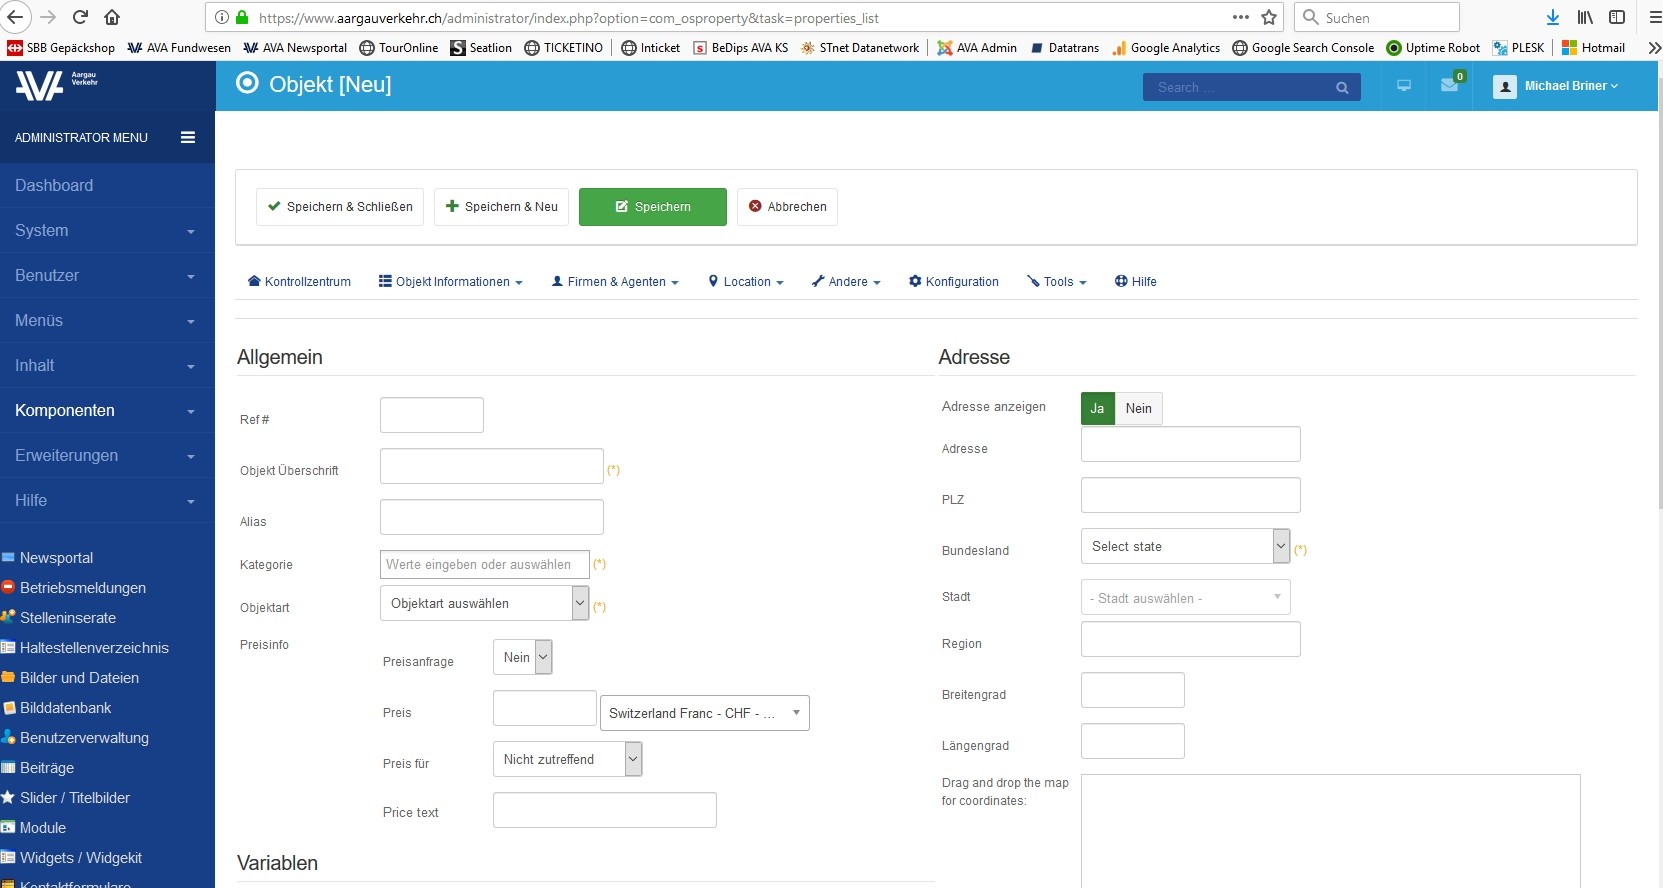1663x888 pixels.
Task: Open the Tools menu
Action: point(1056,282)
